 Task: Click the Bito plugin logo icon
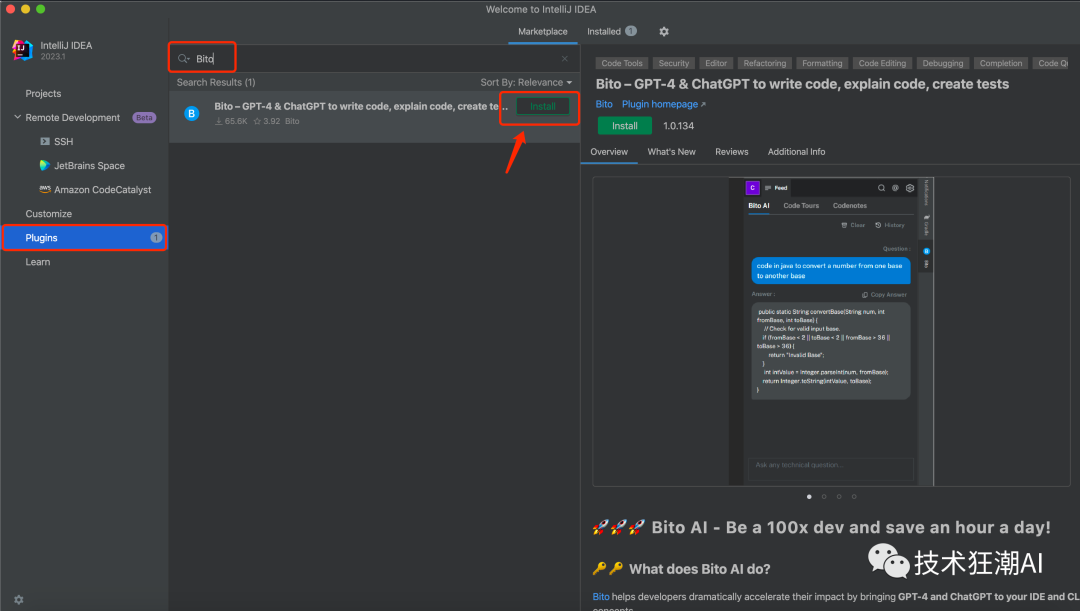coord(192,114)
